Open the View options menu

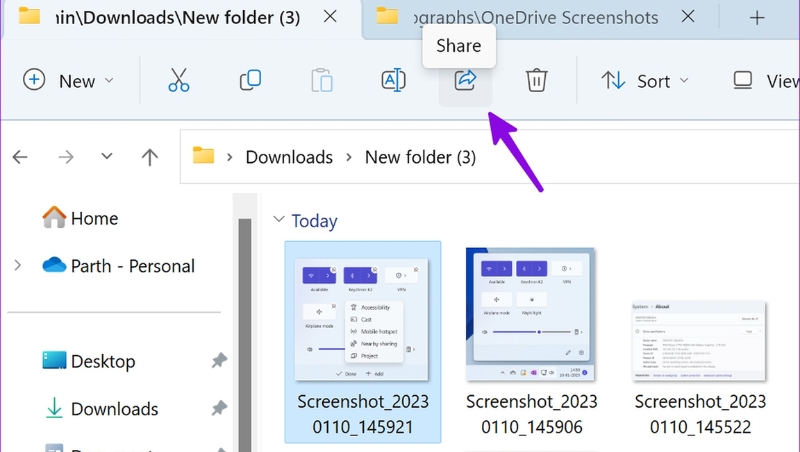pyautogui.click(x=765, y=81)
